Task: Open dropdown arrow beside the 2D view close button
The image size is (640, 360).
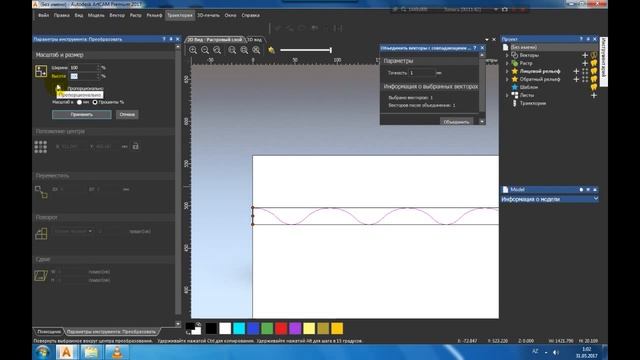Action: 487,40
